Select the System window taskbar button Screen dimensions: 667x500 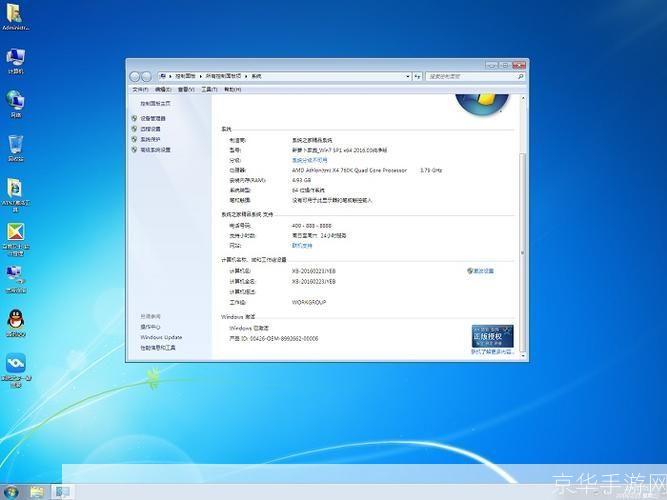[x=63, y=492]
